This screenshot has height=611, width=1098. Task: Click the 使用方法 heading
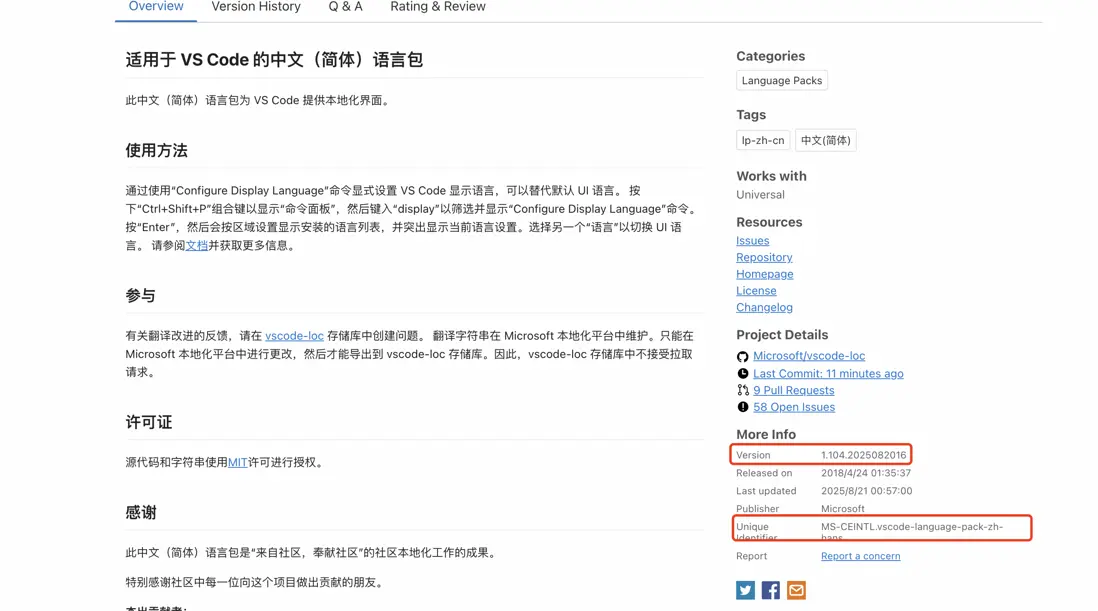point(156,151)
